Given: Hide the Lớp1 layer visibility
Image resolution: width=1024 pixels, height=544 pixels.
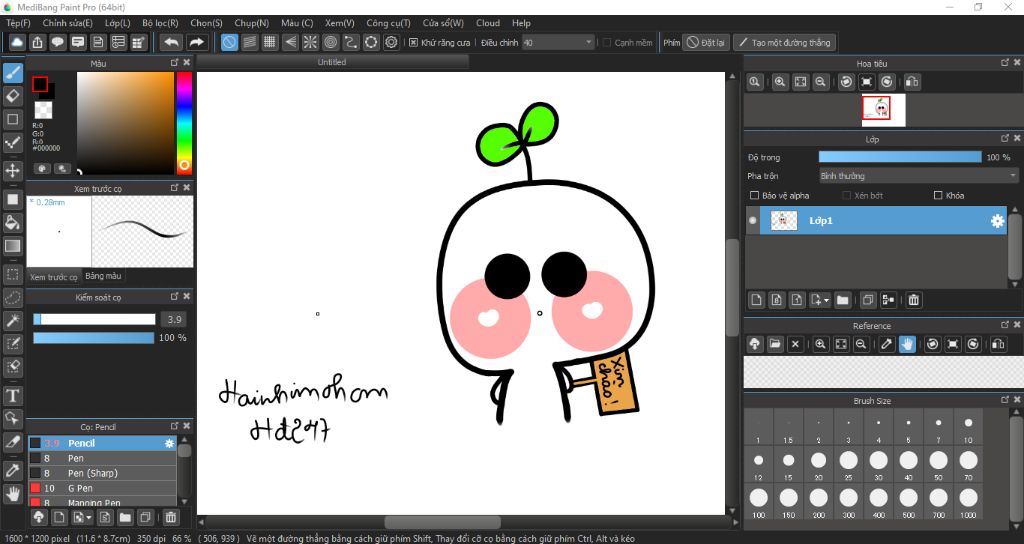Looking at the screenshot, I should (753, 221).
